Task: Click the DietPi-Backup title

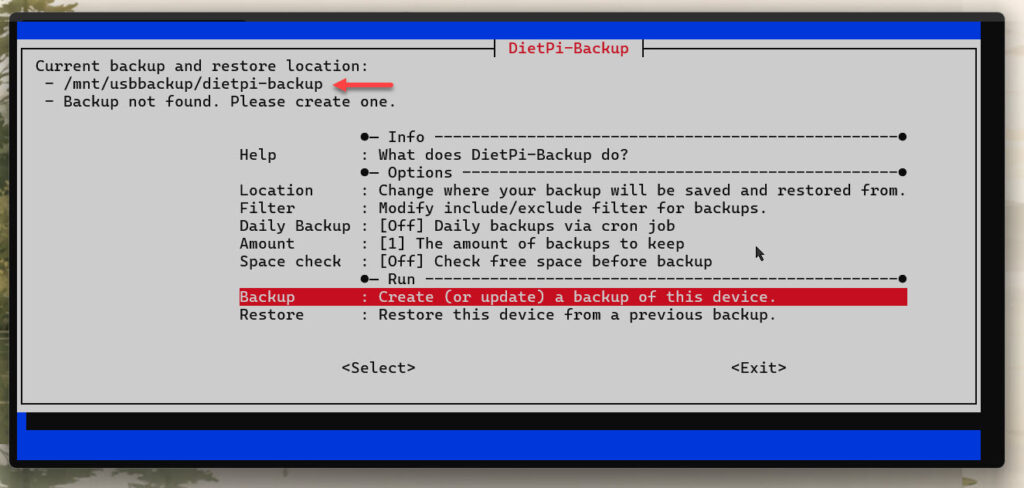Action: 568,48
